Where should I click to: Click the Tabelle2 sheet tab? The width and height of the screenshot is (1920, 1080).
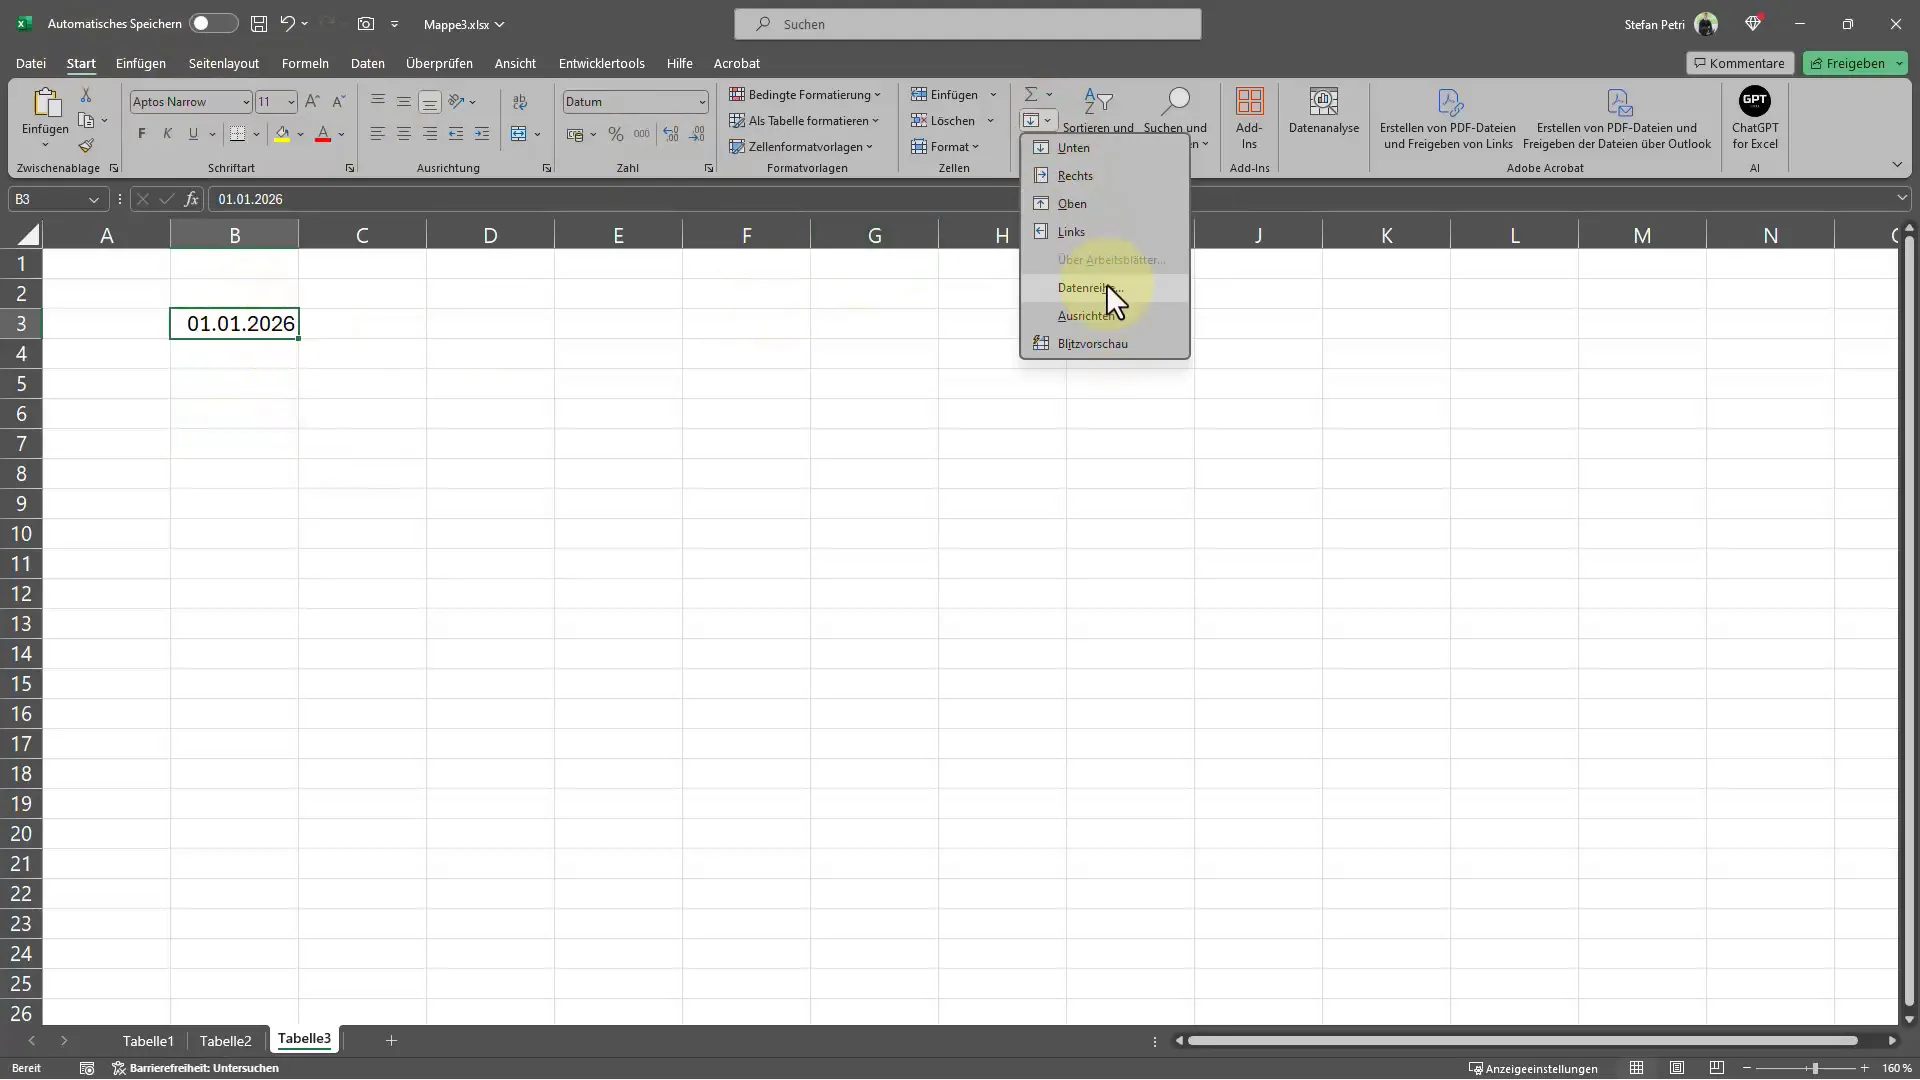click(225, 1039)
